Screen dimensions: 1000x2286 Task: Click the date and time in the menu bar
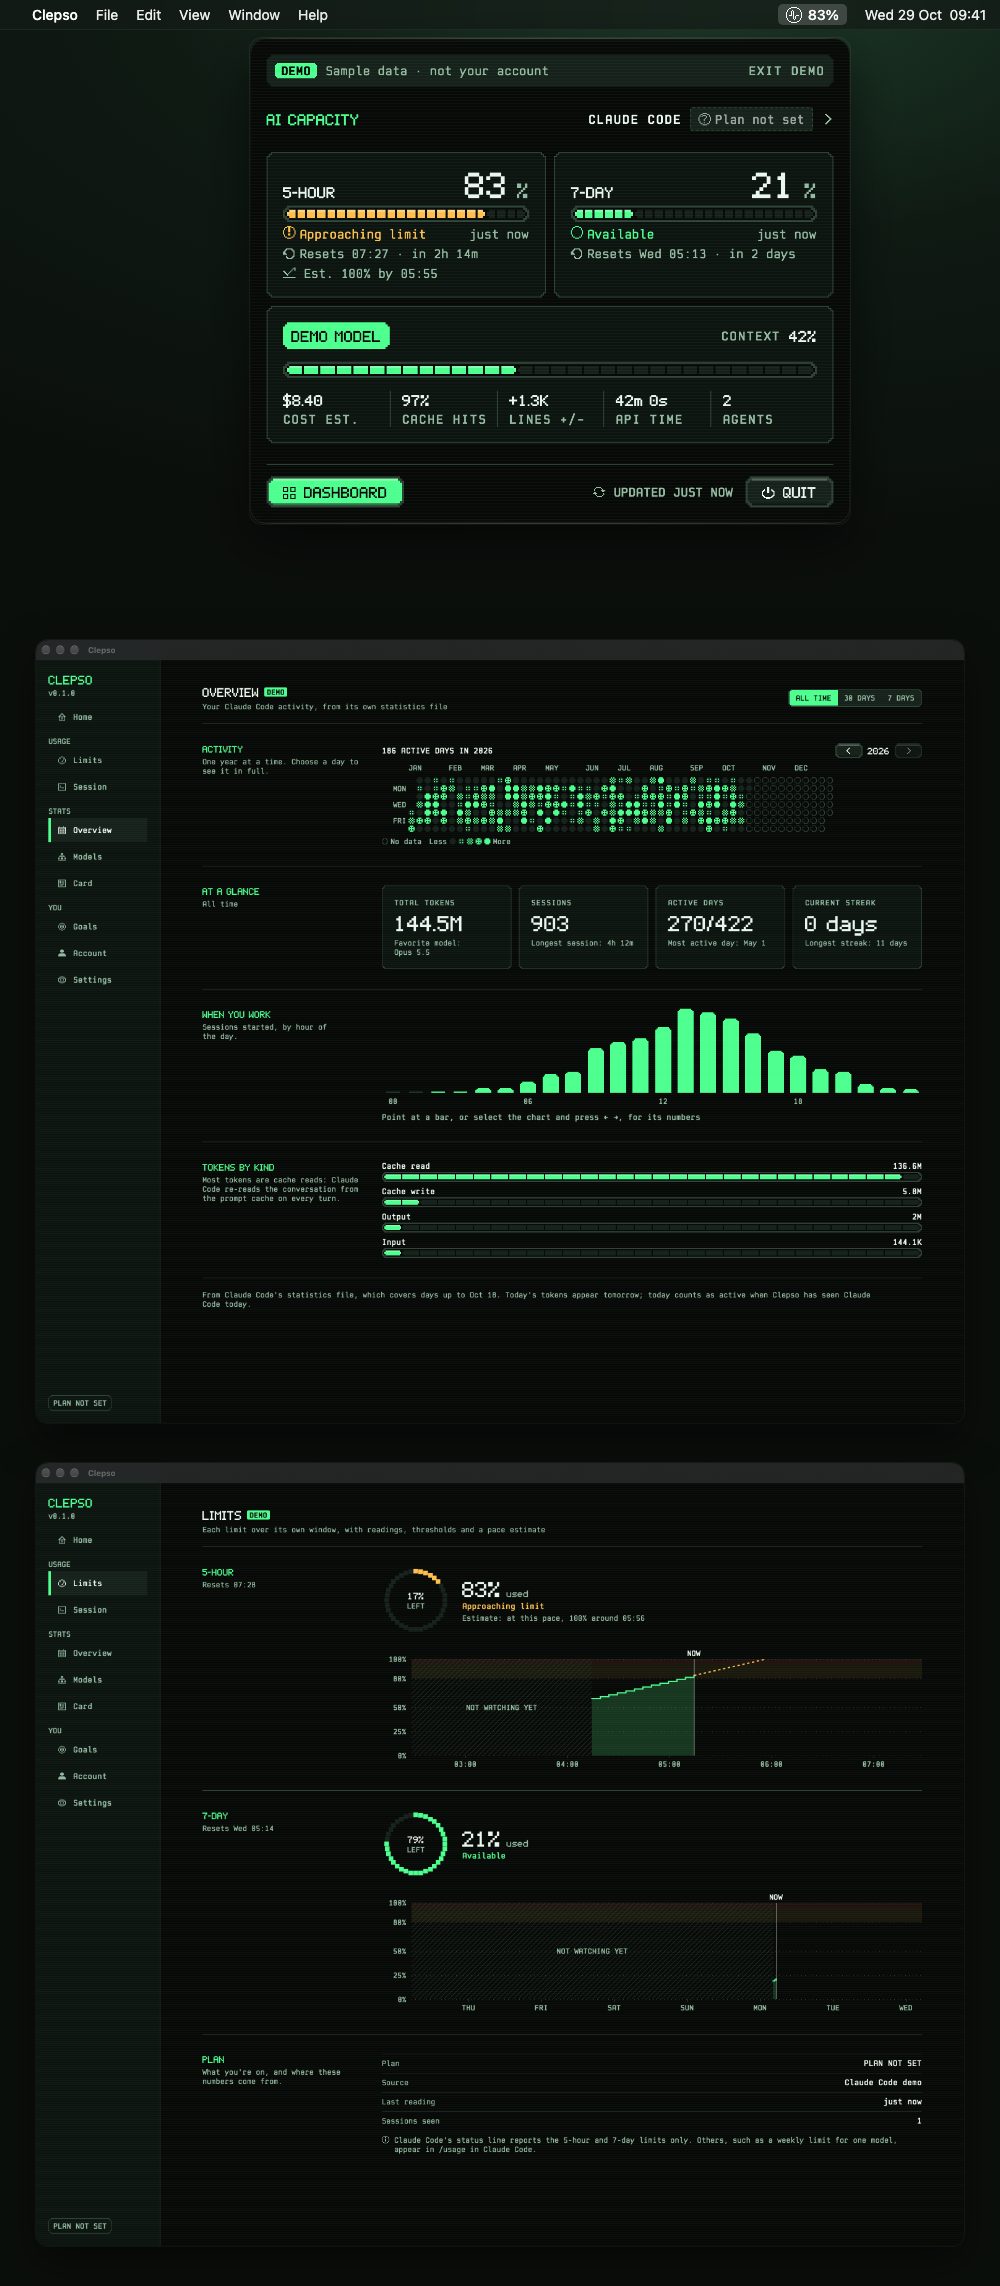[x=925, y=15]
